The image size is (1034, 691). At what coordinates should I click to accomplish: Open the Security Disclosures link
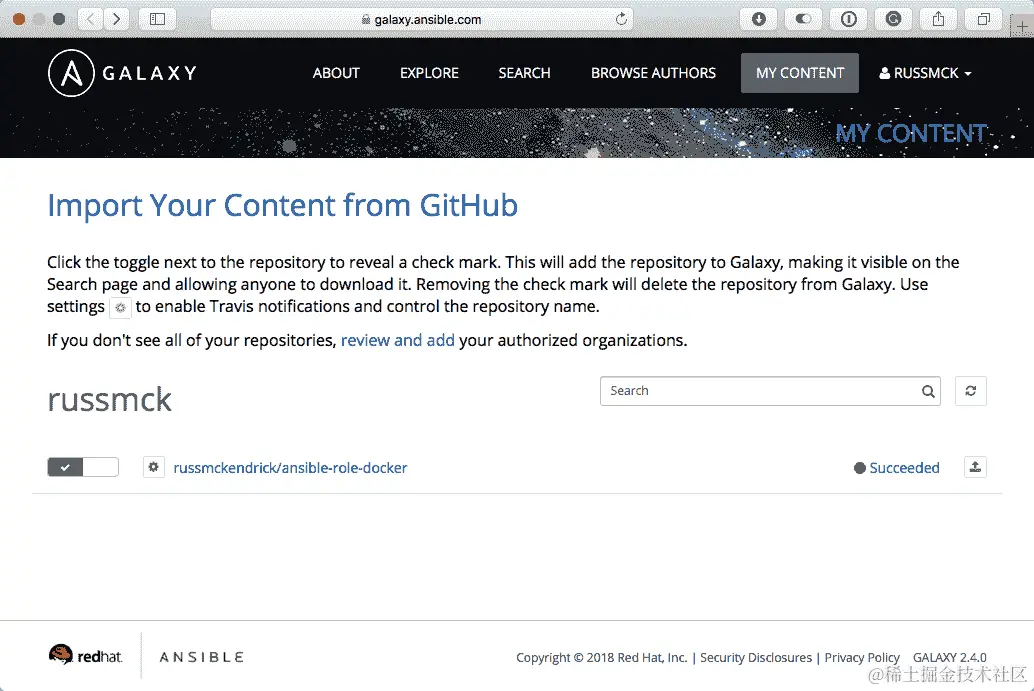click(756, 657)
